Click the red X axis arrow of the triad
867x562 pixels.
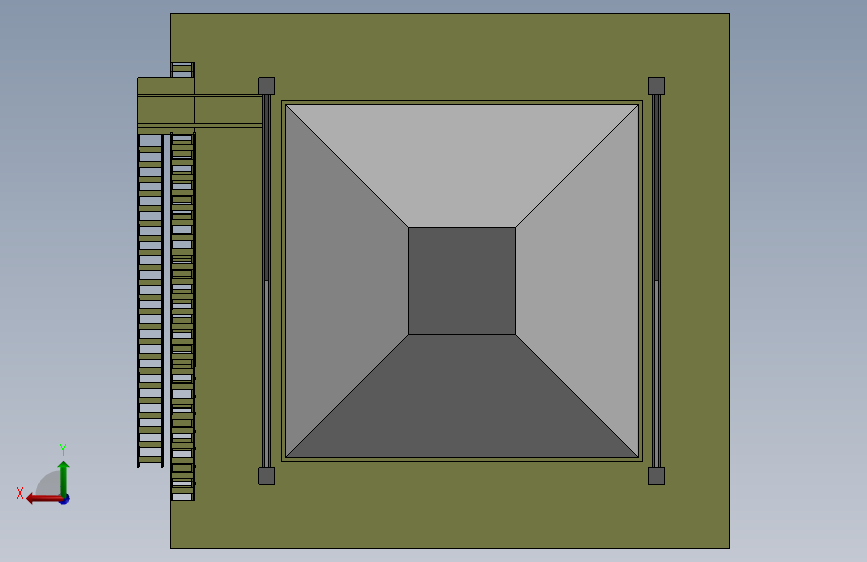click(44, 499)
